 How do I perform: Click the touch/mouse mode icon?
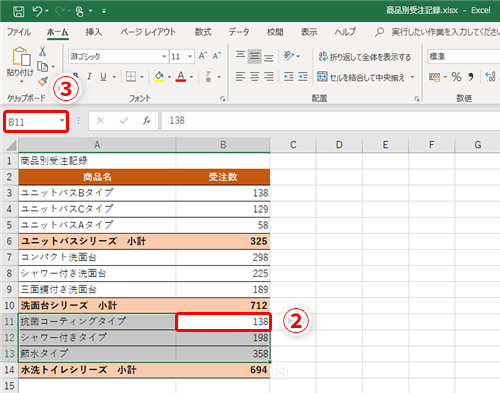click(80, 11)
